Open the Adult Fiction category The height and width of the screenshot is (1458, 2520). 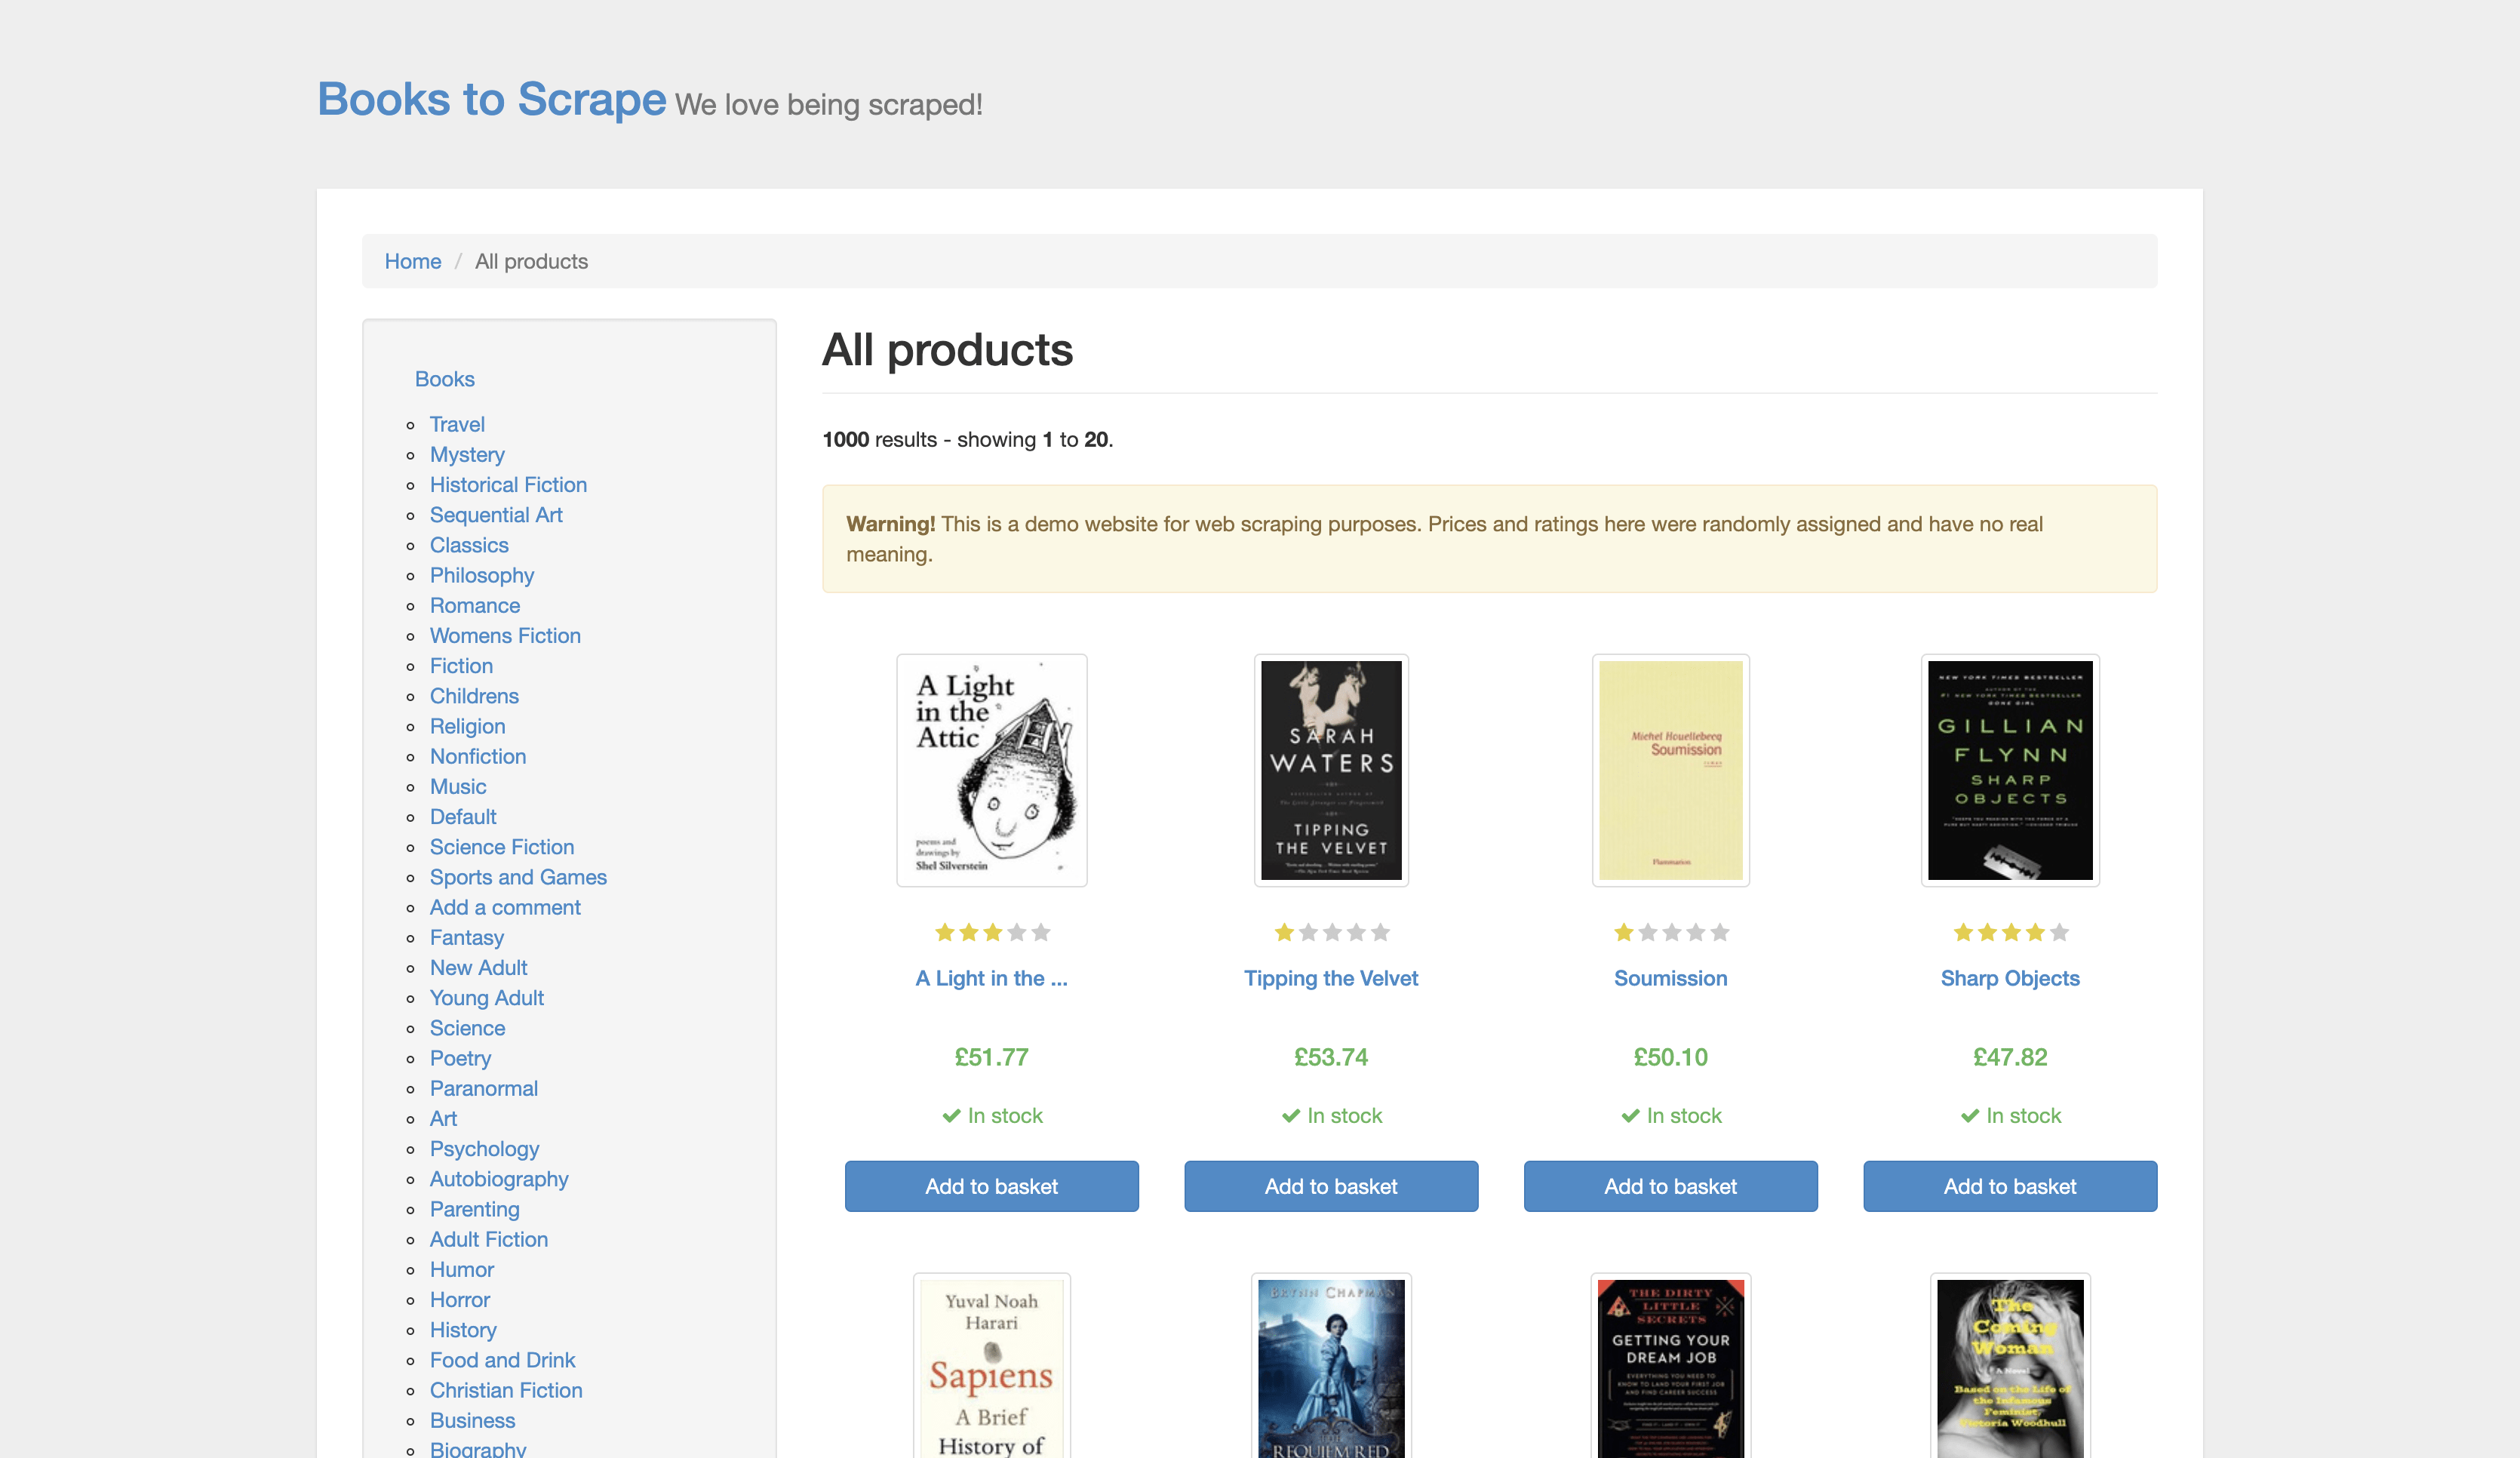(x=489, y=1239)
